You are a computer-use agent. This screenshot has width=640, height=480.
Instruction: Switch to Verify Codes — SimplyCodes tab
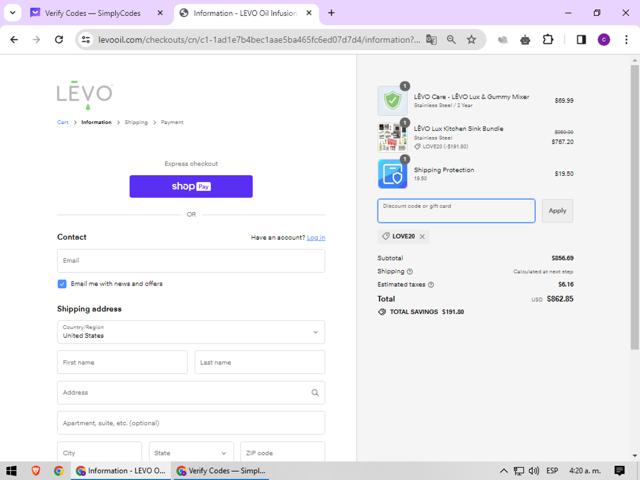pos(92,13)
